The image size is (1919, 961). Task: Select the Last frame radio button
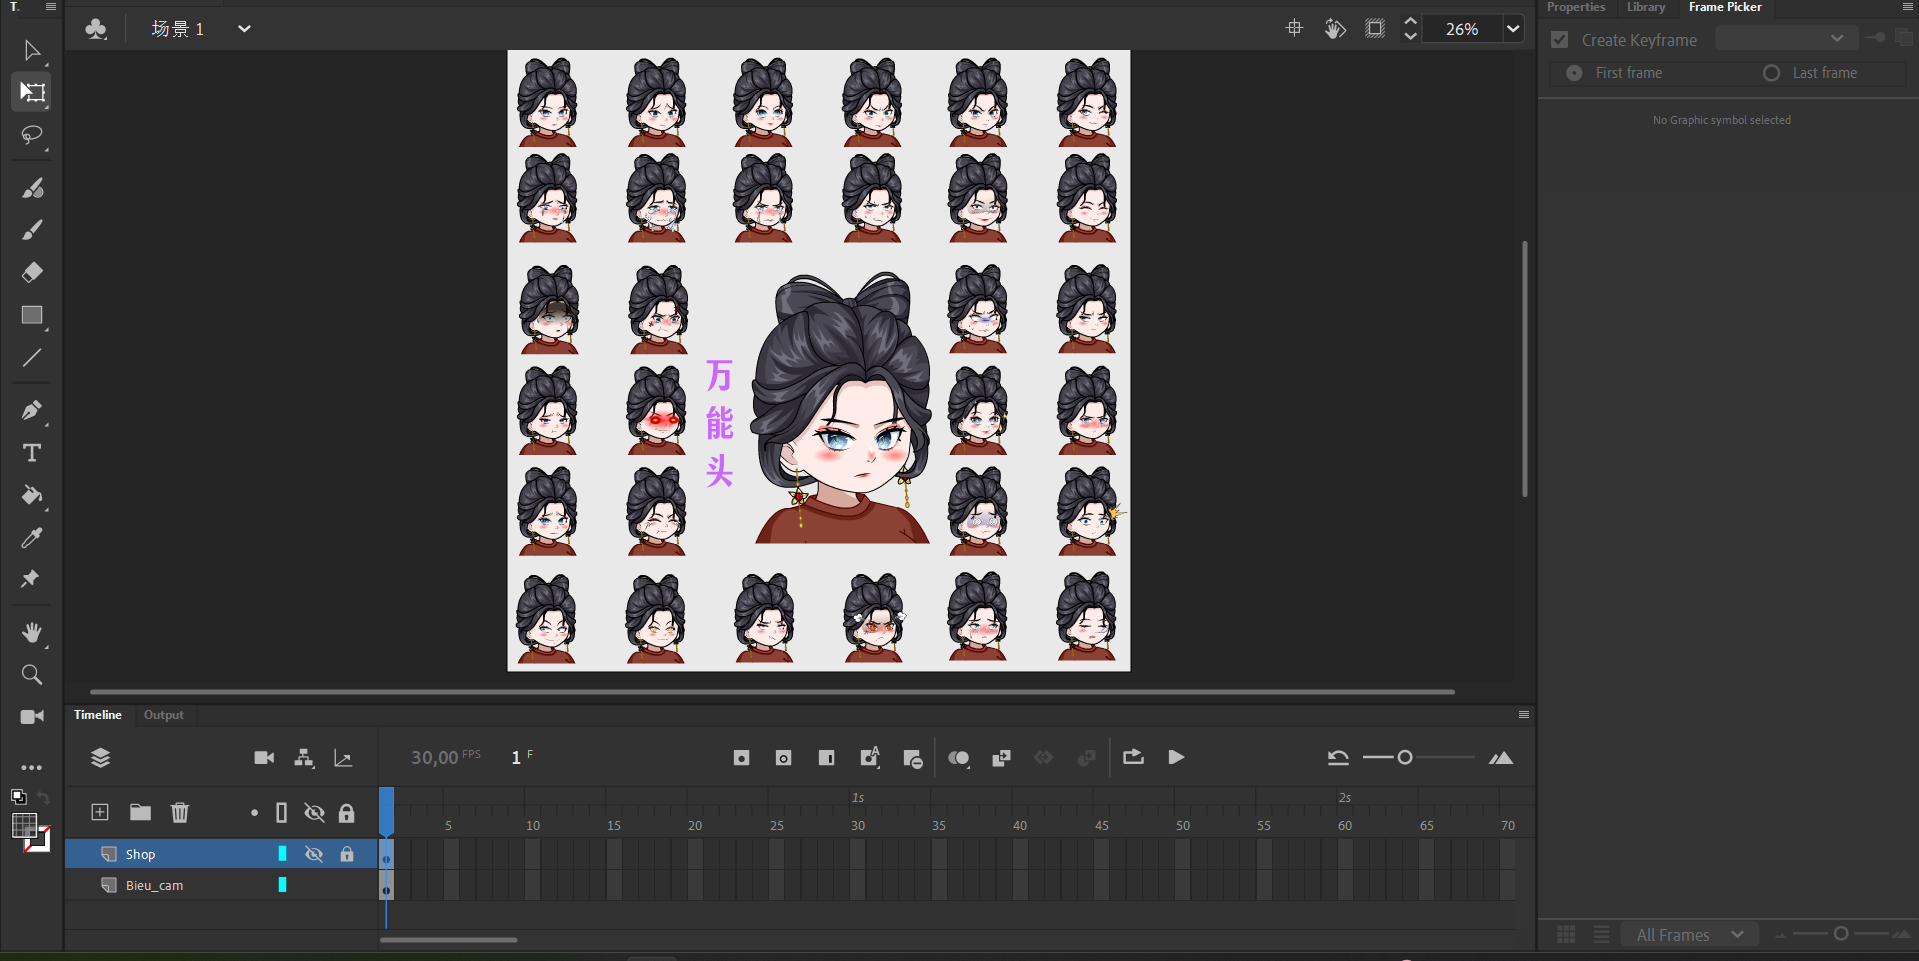(x=1771, y=73)
